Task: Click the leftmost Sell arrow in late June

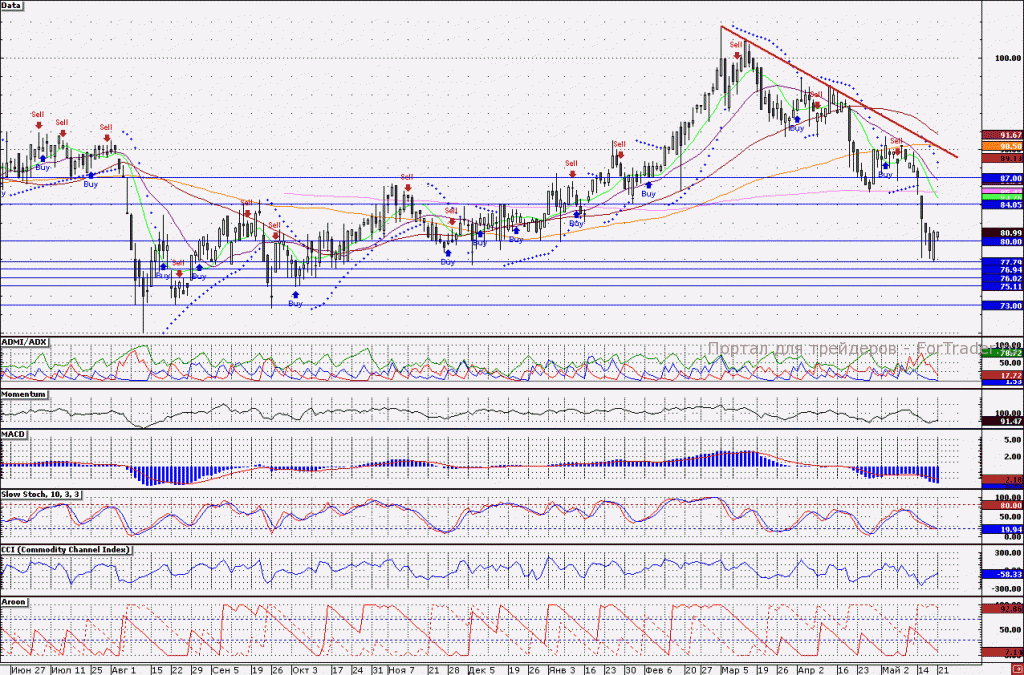Action: (x=39, y=125)
